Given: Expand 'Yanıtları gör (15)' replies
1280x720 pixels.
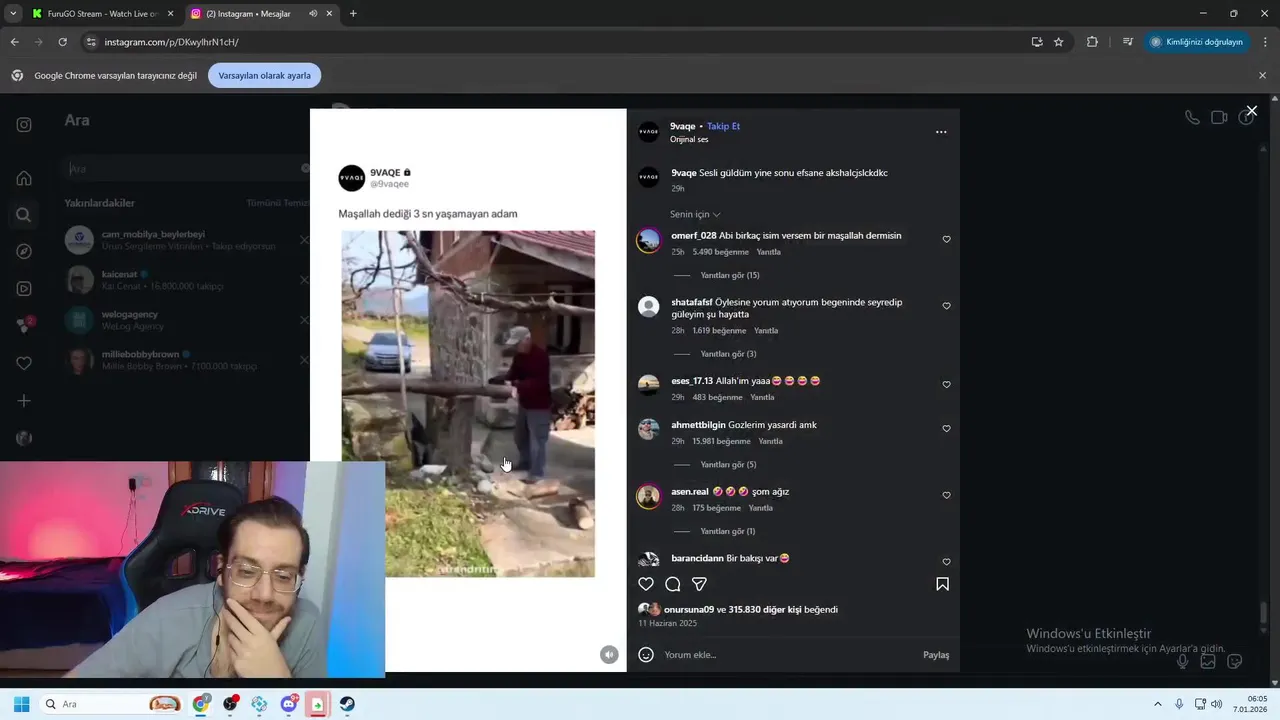Looking at the screenshot, I should (x=730, y=275).
